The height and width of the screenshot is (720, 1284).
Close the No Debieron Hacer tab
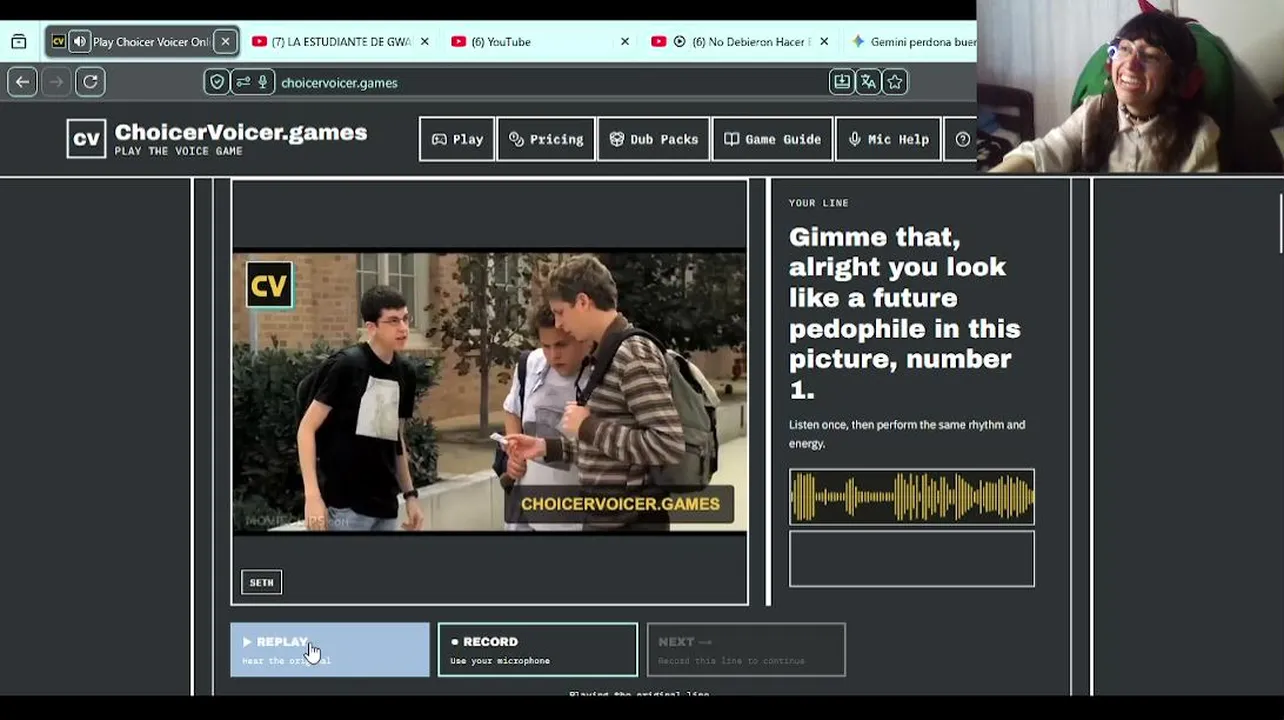tap(824, 42)
